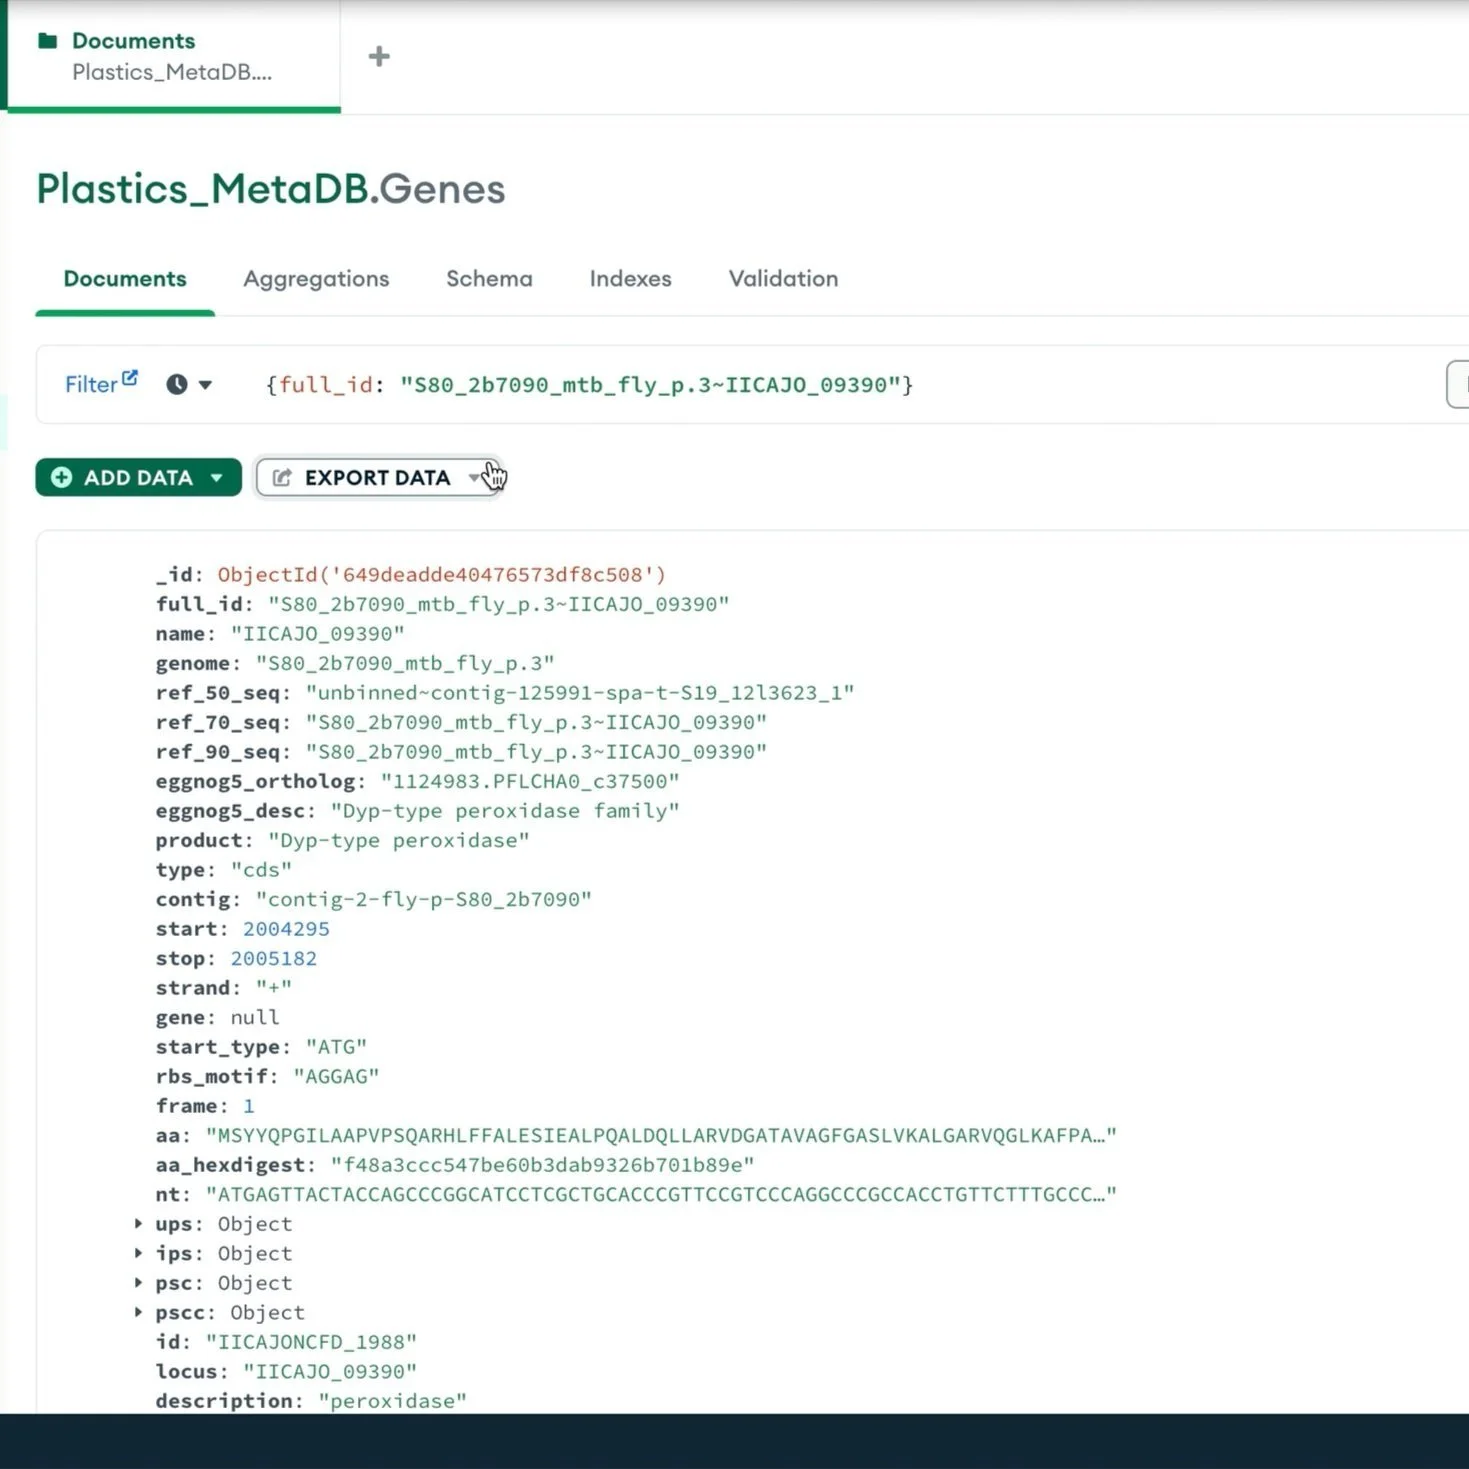The width and height of the screenshot is (1469, 1469).
Task: Click the nt nucleotide sequence value
Action: point(661,1194)
